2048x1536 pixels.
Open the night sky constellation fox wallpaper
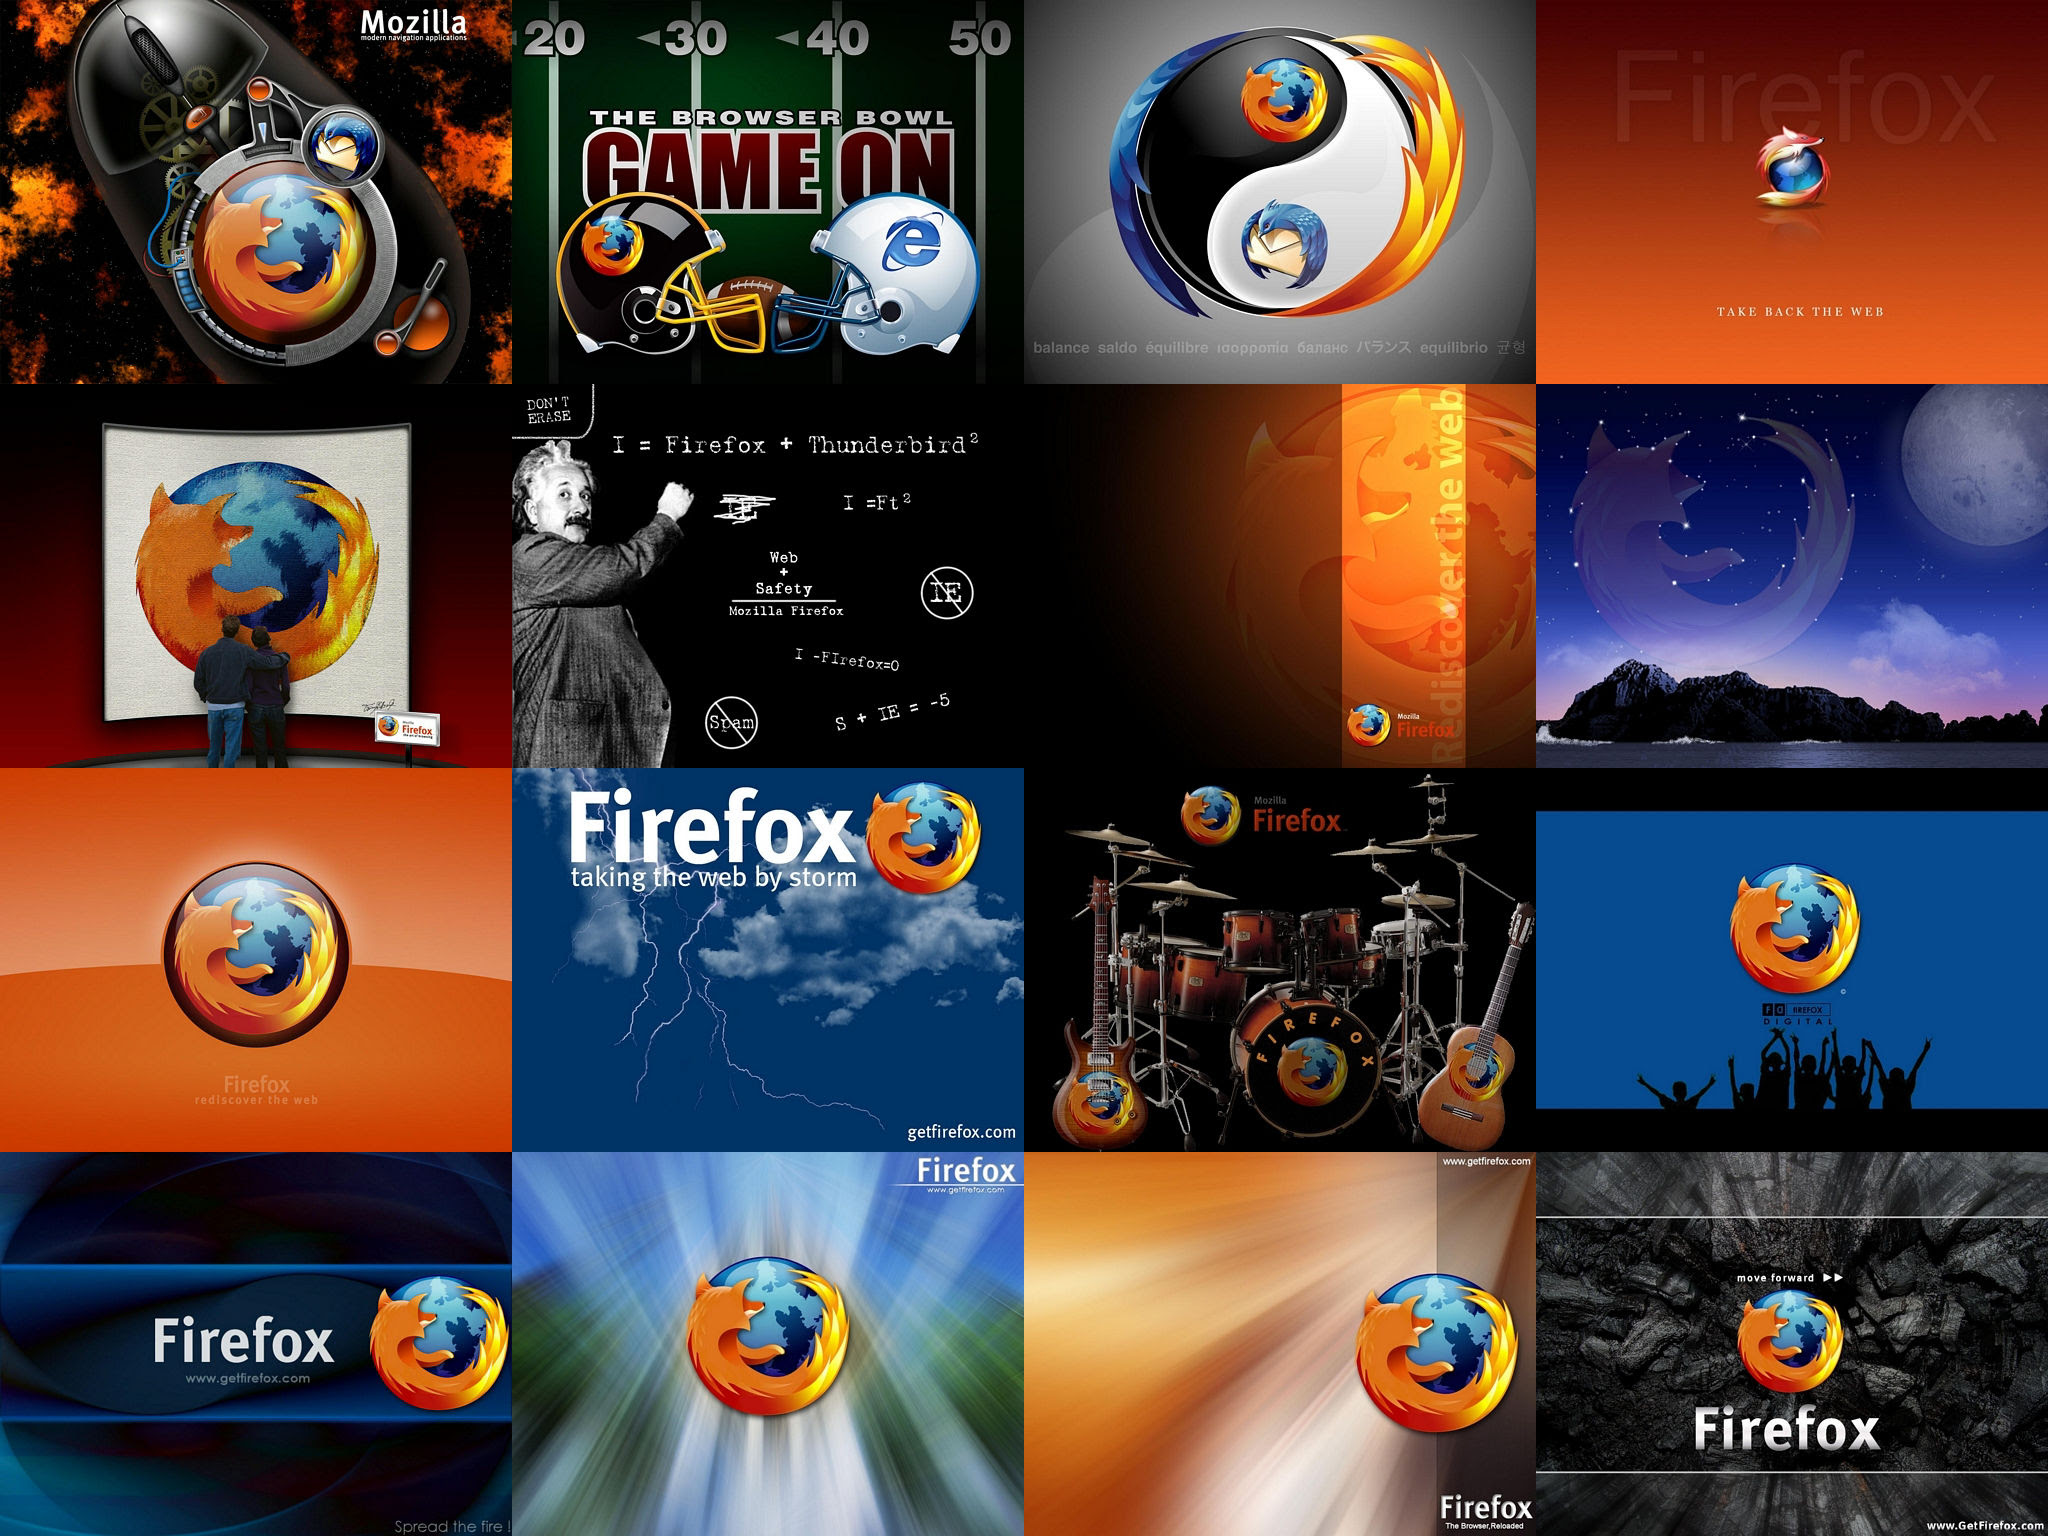click(1792, 576)
